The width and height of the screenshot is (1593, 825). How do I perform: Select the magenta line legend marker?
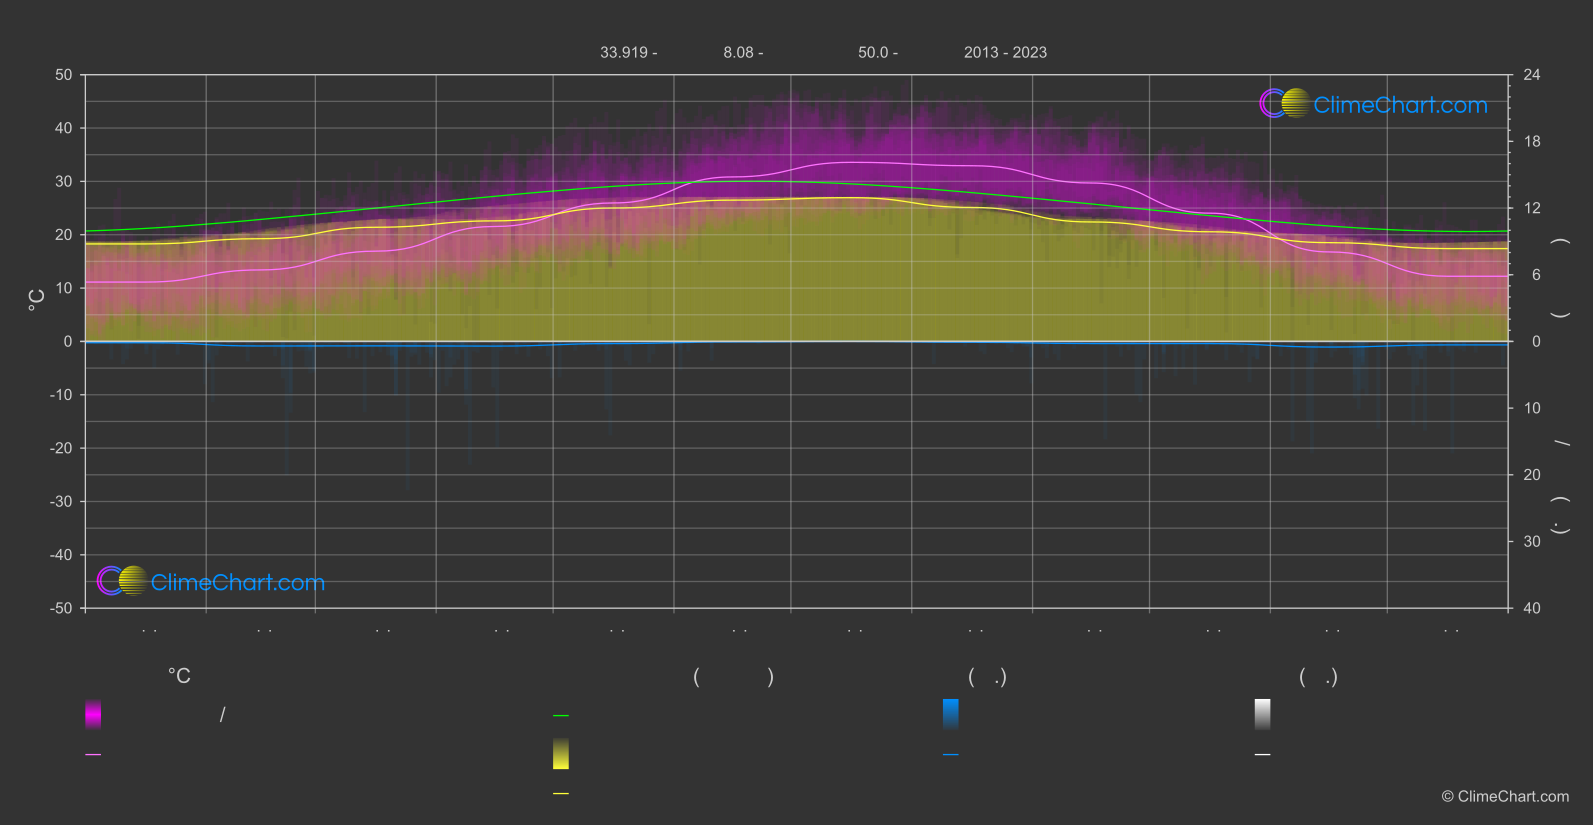93,755
